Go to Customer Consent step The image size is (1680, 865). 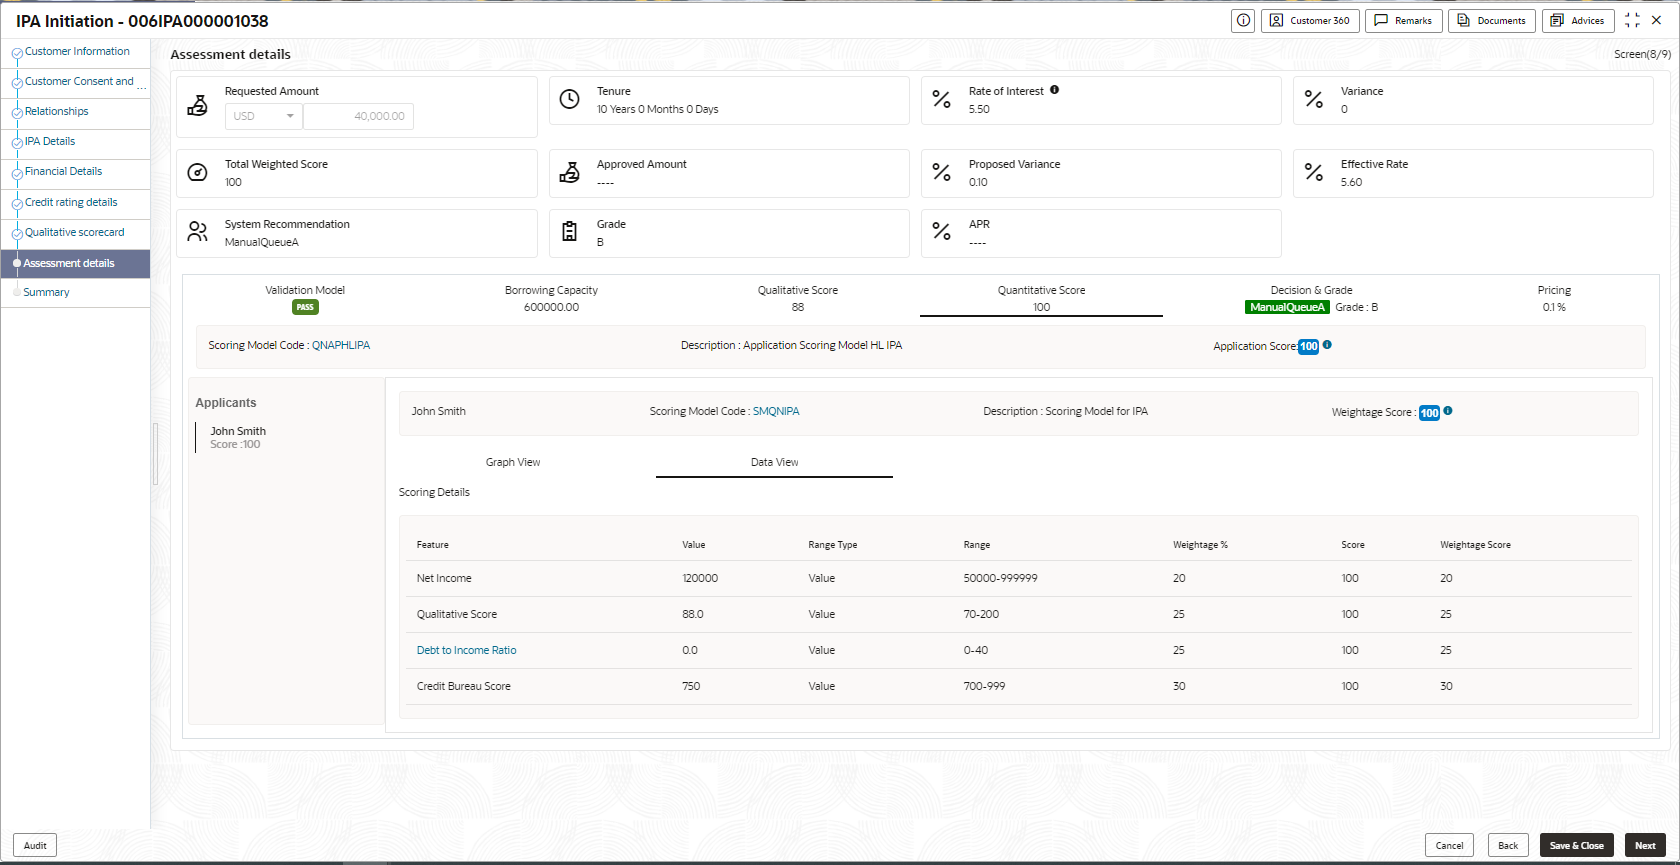[x=79, y=82]
